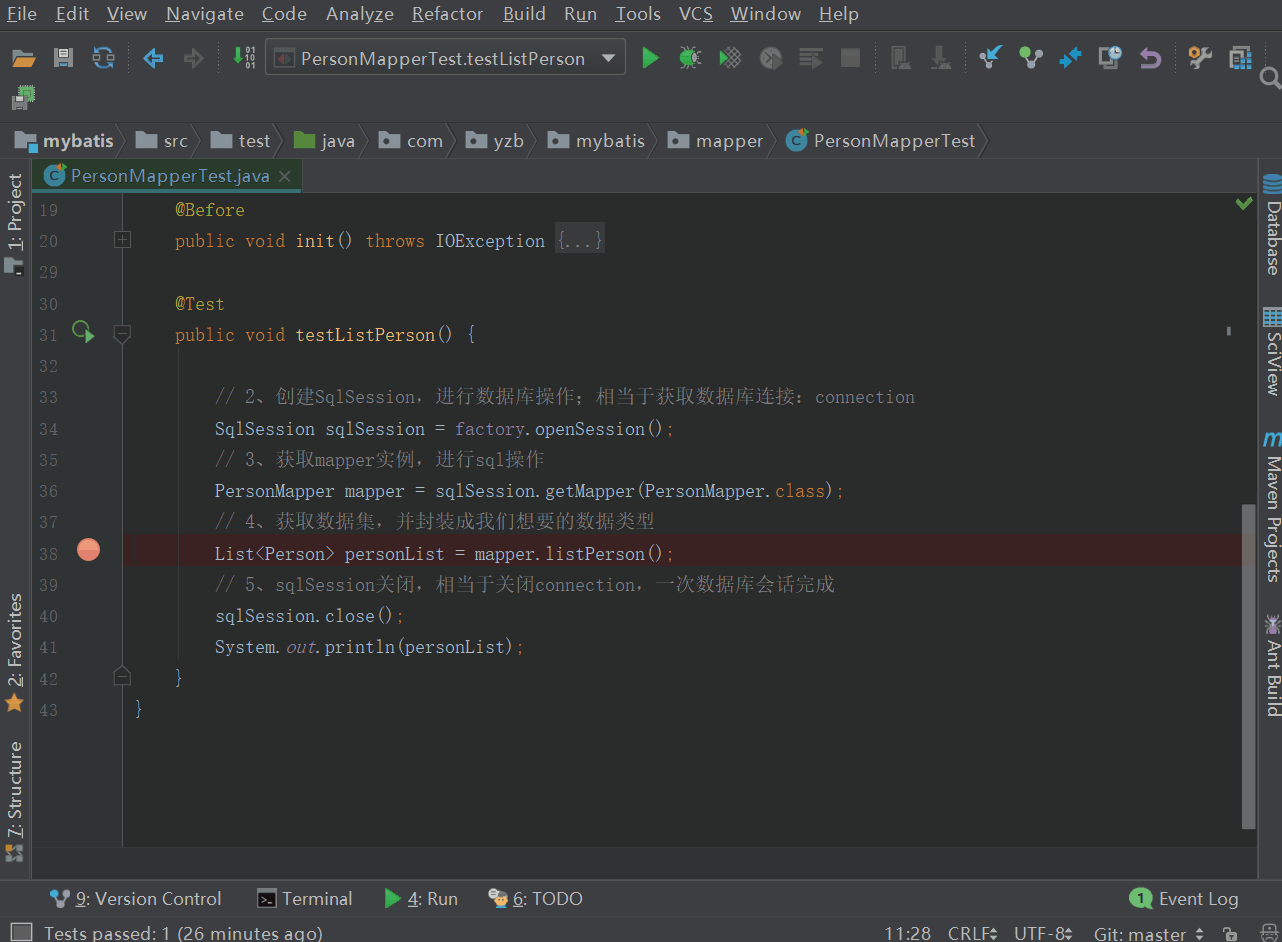Synchronize files with the refresh icon
This screenshot has width=1282, height=942.
103,58
